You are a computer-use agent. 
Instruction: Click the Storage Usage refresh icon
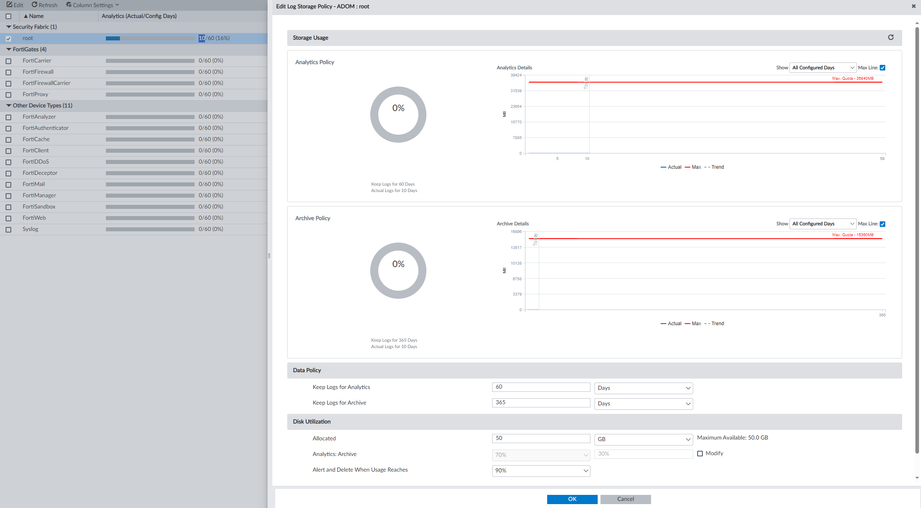point(891,38)
